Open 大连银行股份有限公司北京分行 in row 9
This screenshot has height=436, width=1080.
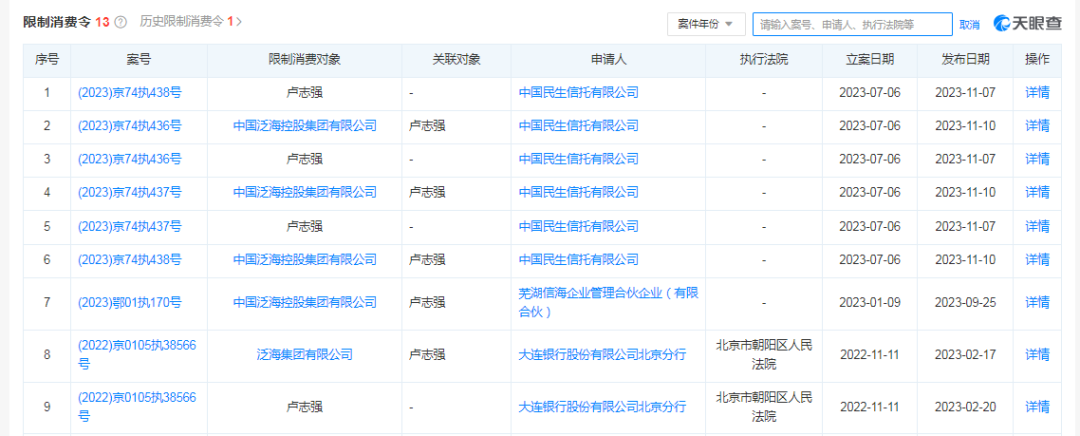[x=602, y=407]
